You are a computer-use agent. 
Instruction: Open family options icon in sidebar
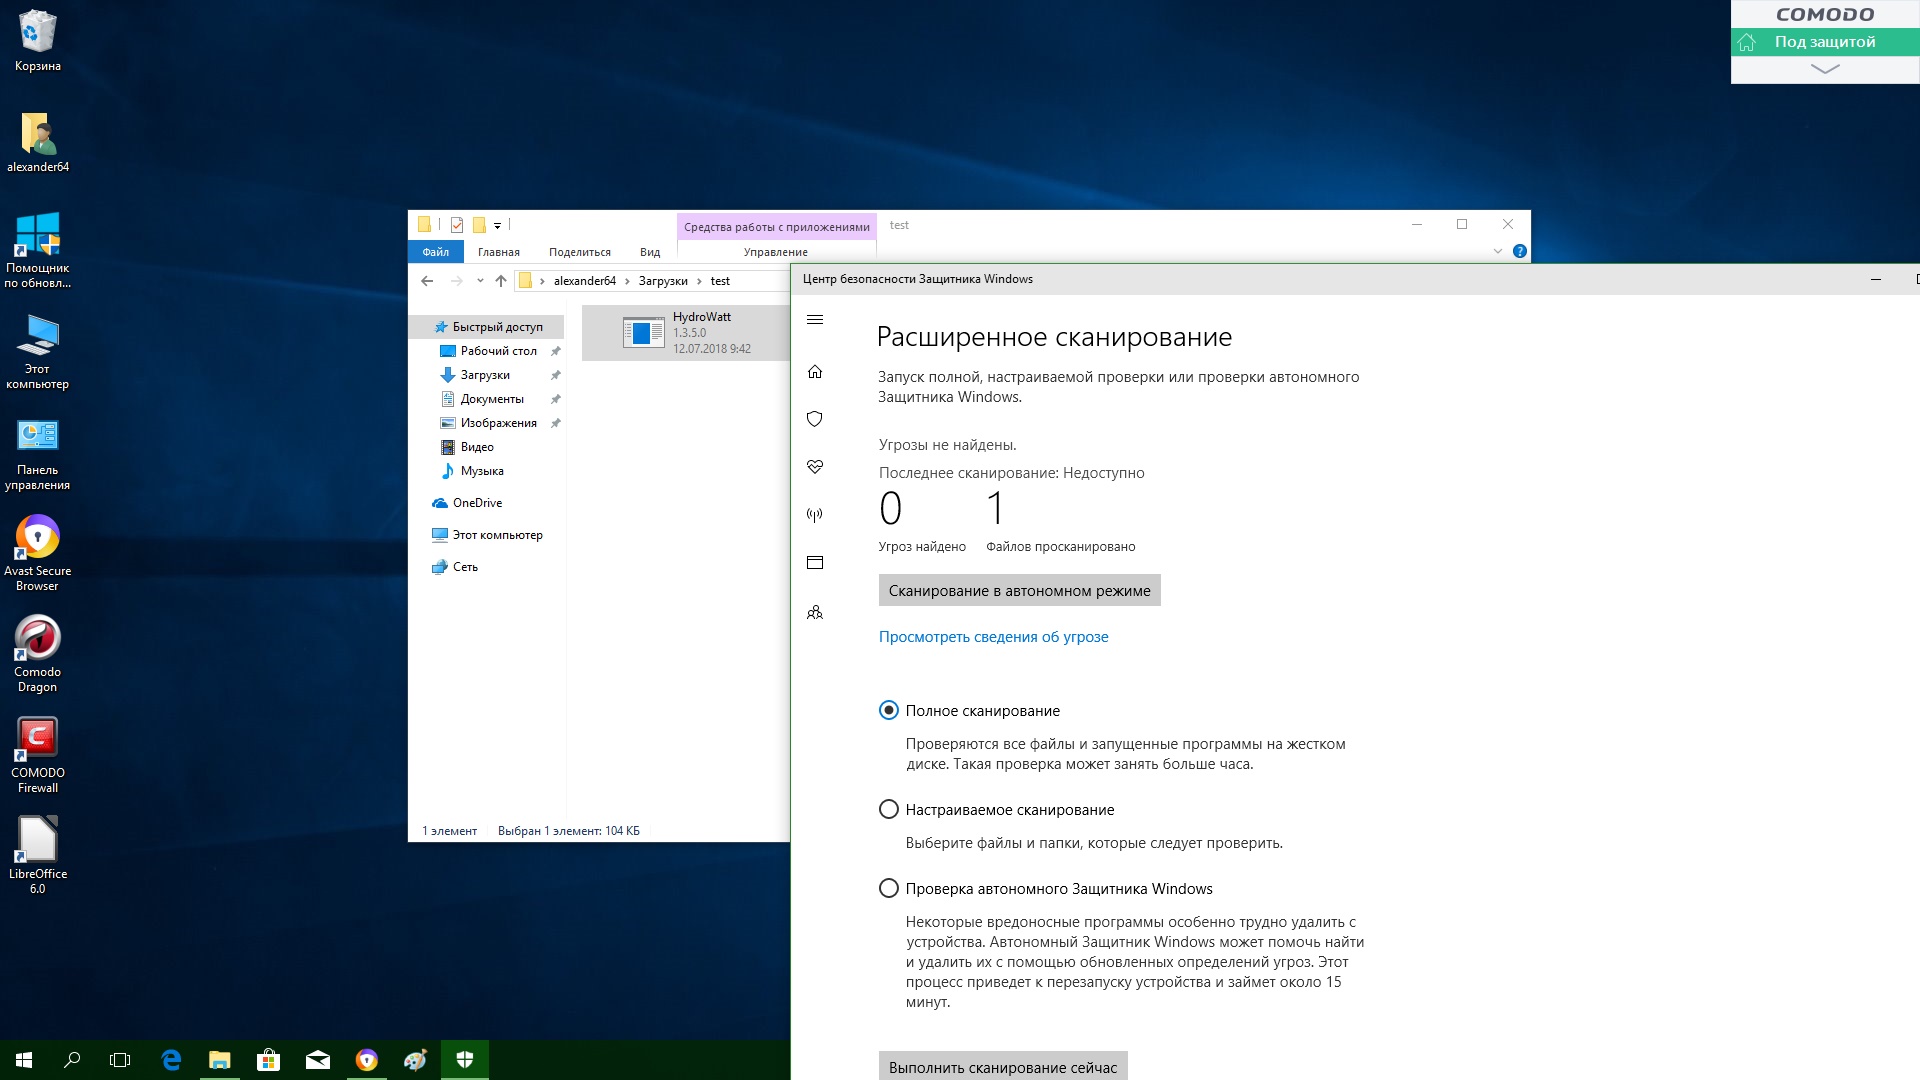coord(815,612)
